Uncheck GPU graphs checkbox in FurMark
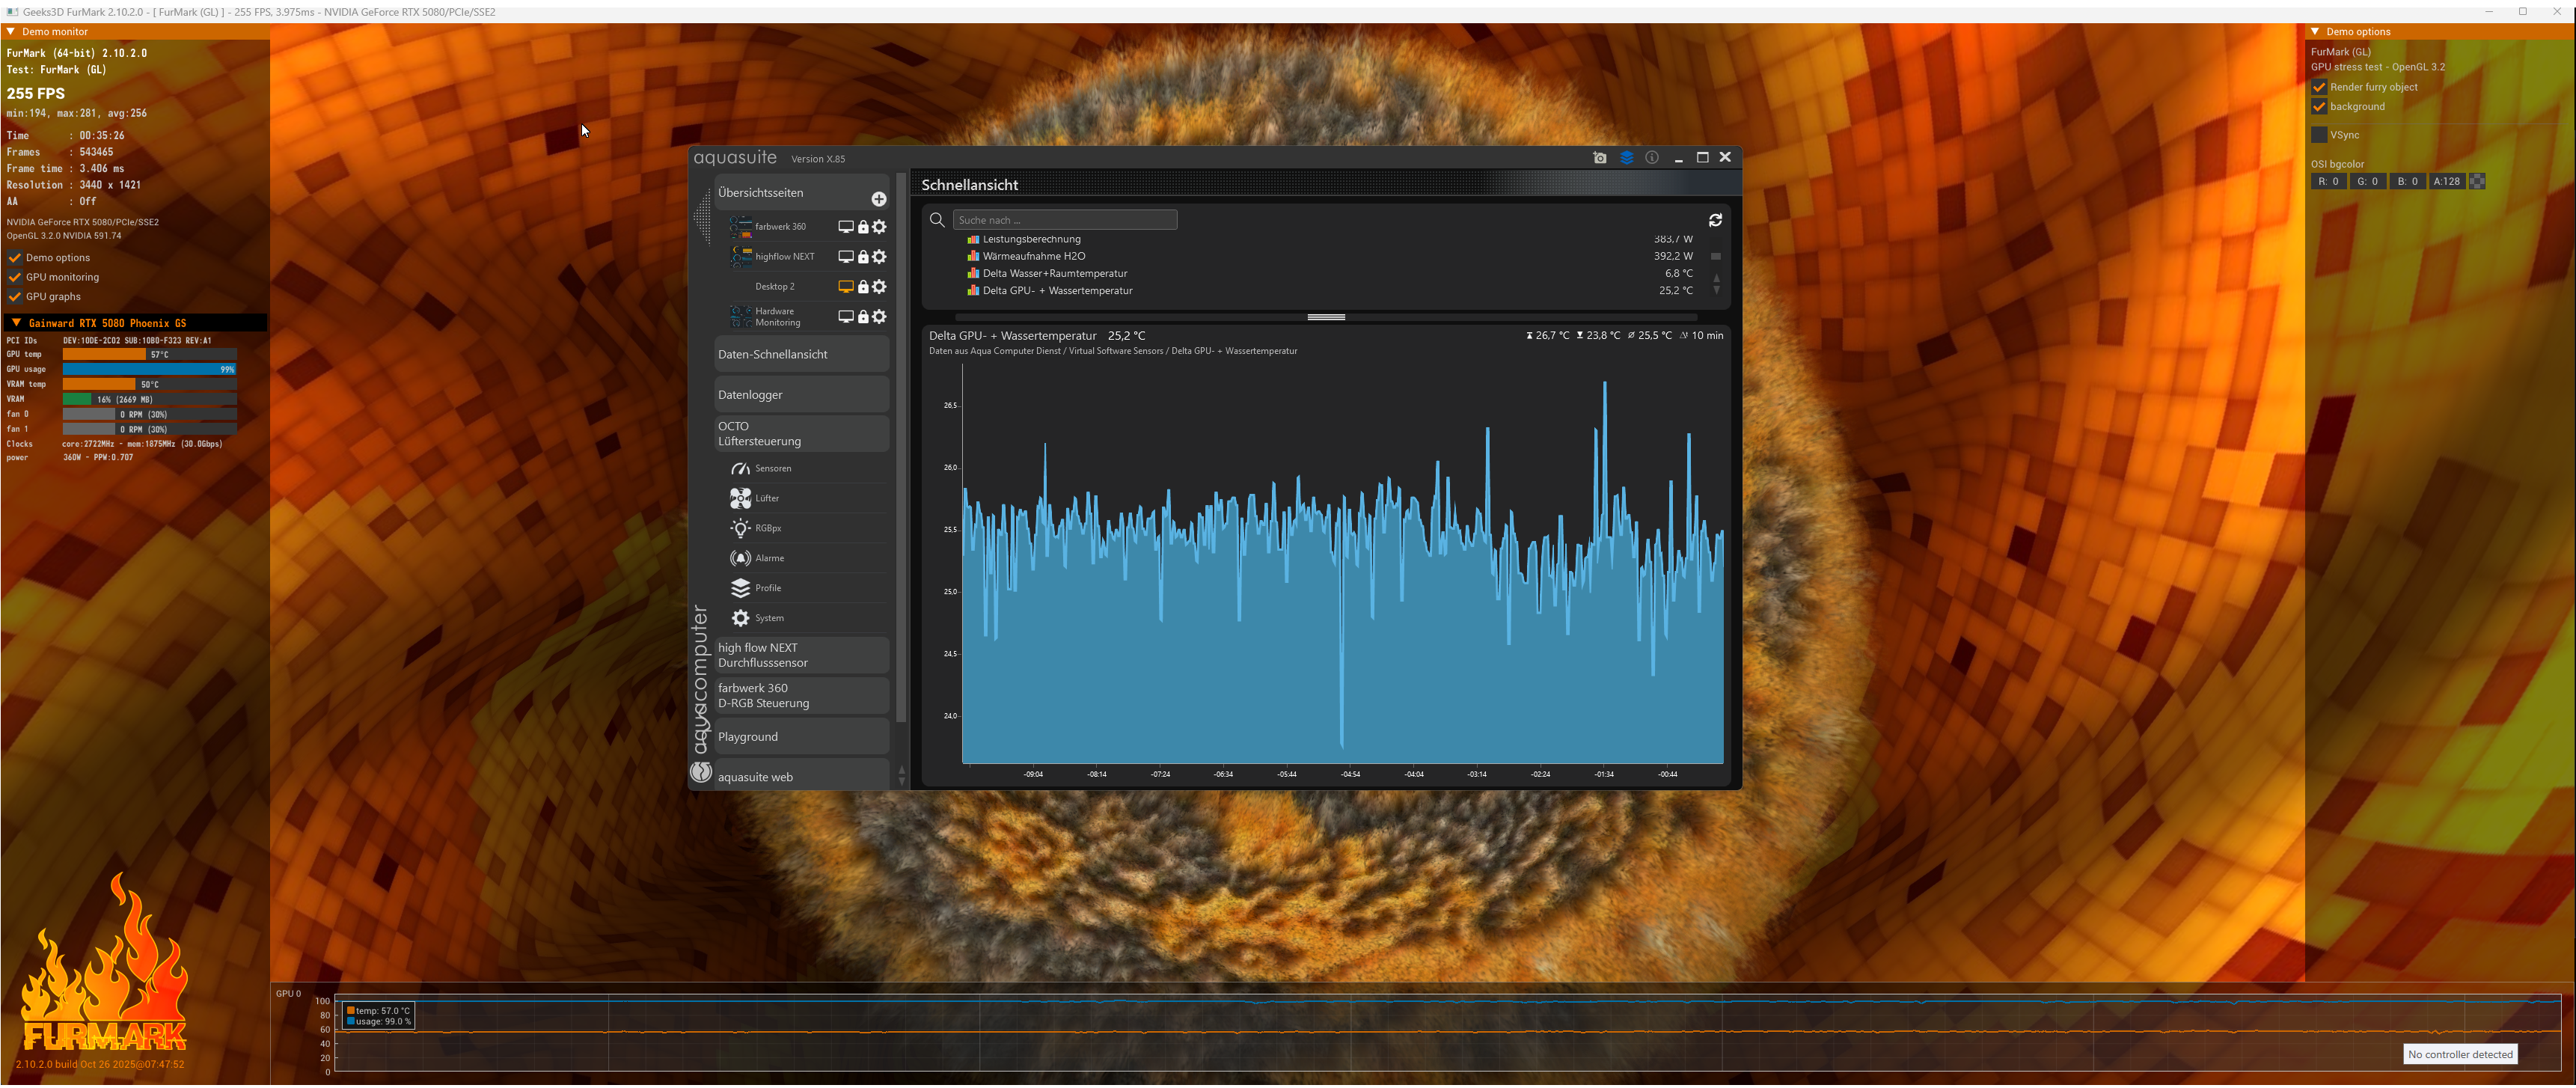This screenshot has height=1088, width=2576. [15, 297]
